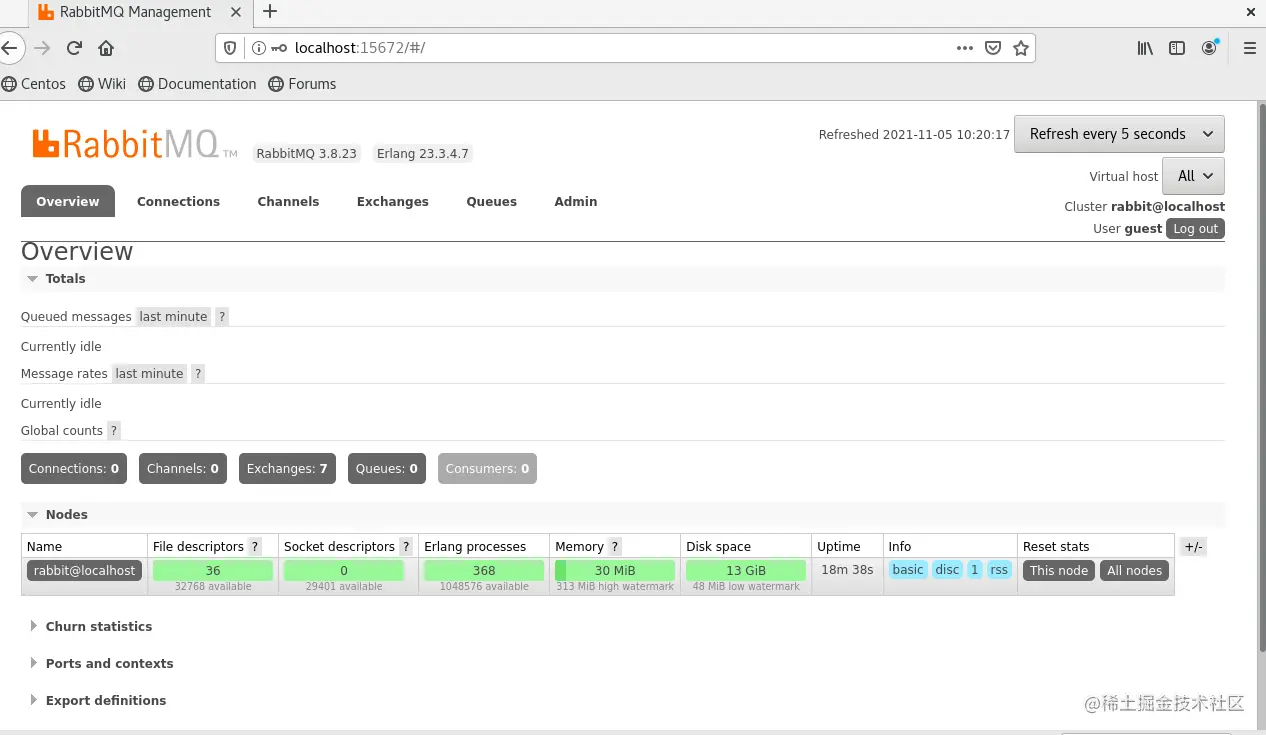This screenshot has height=735, width=1266.
Task: Open the page actions three-dot menu
Action: click(965, 48)
